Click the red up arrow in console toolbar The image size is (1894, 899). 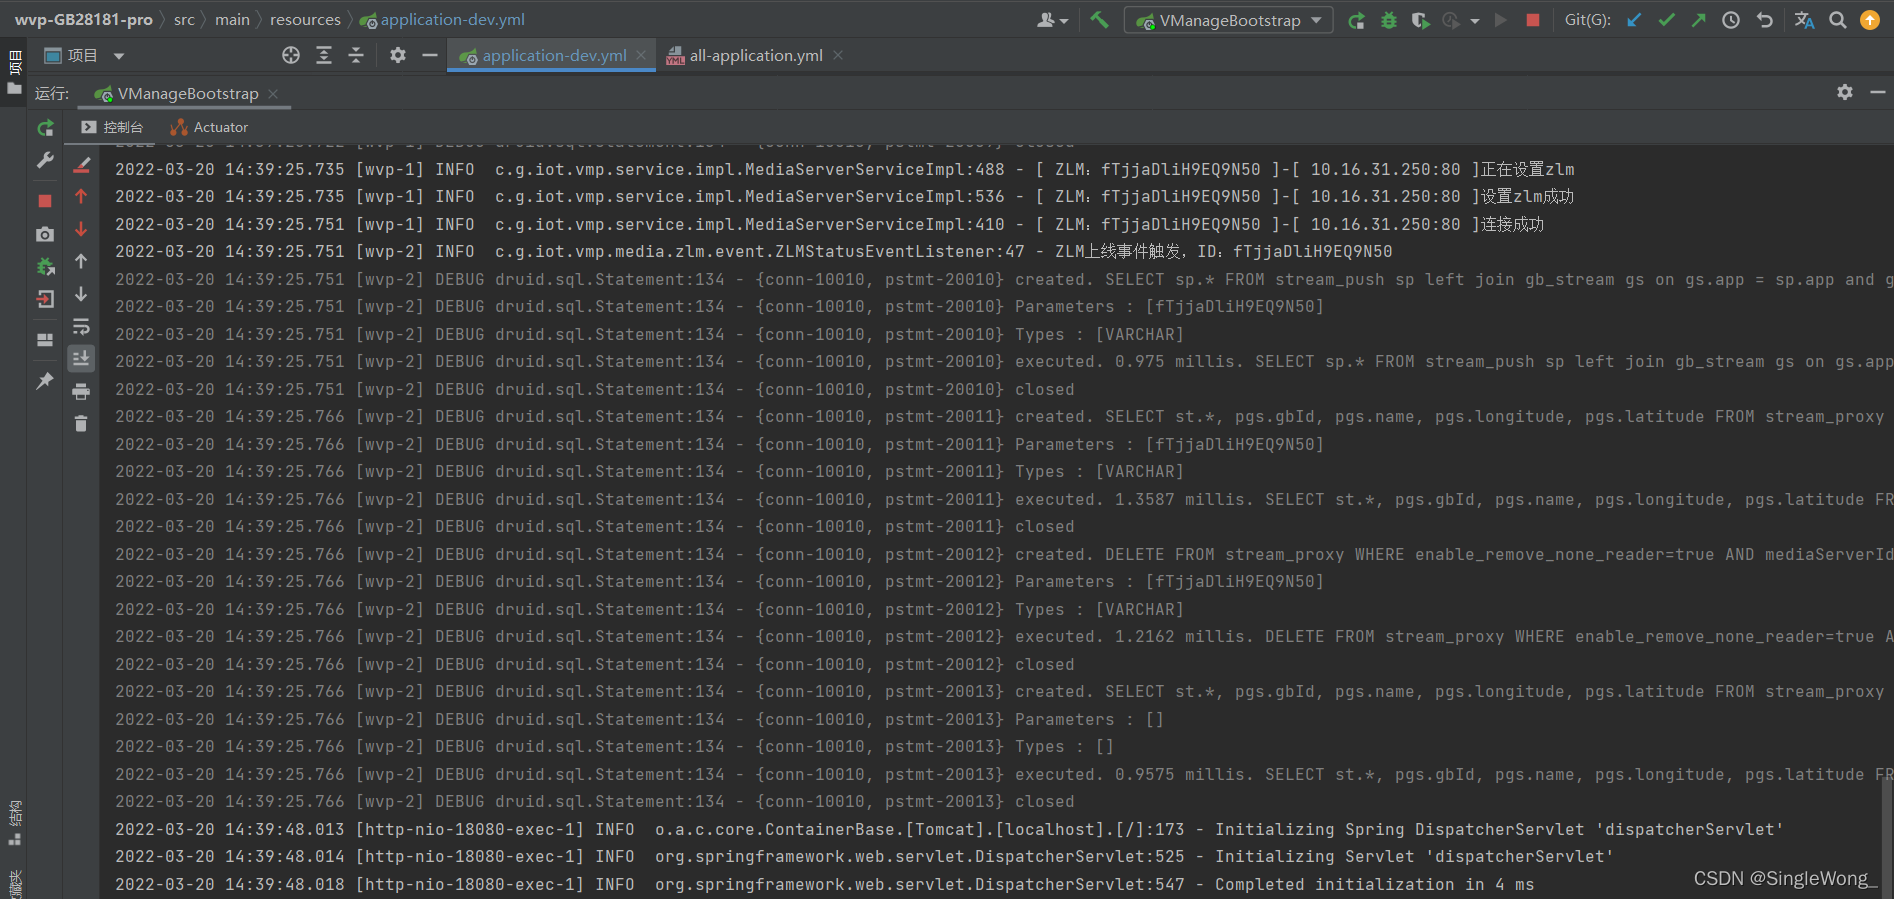[82, 197]
